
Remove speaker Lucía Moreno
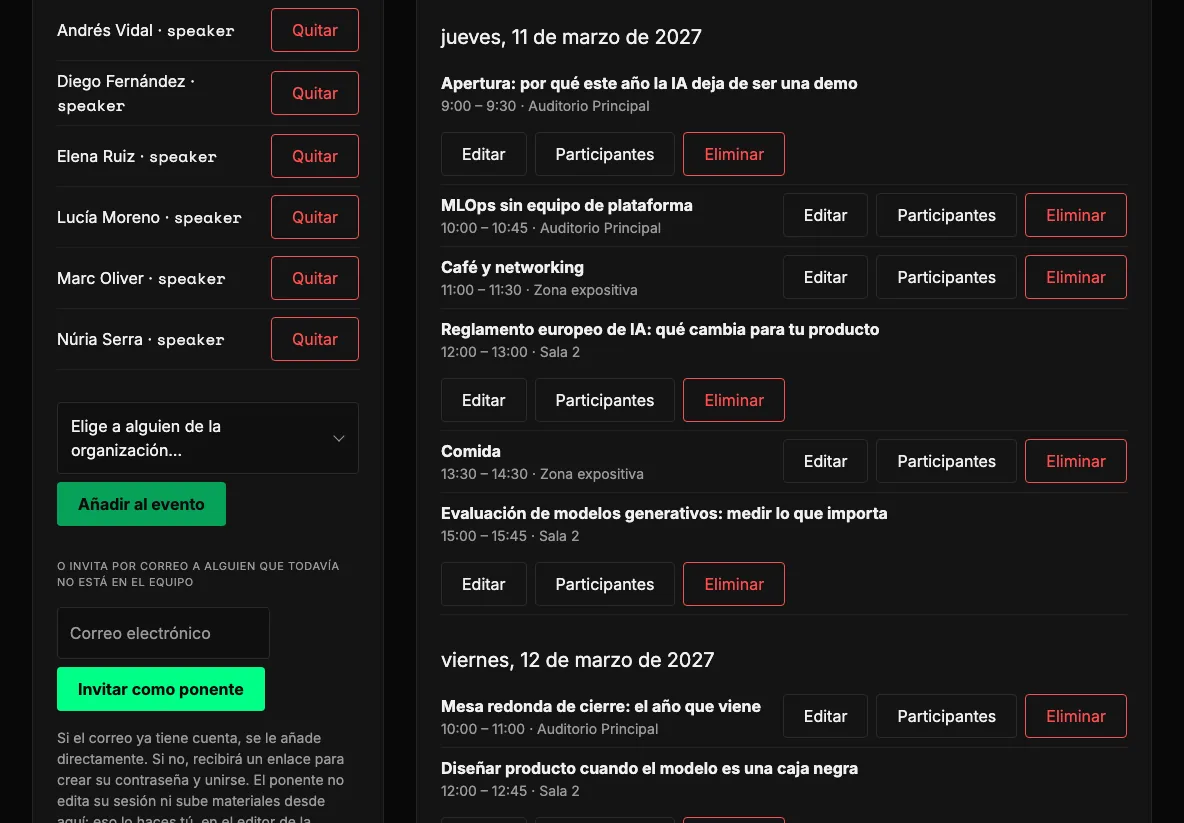[315, 217]
